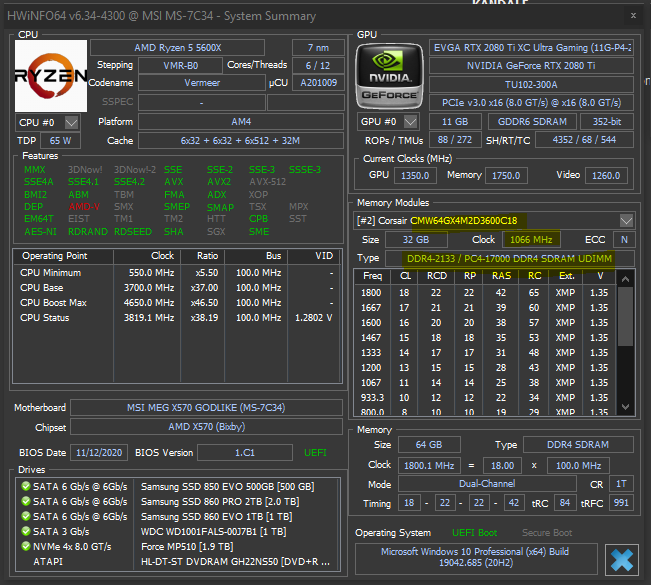This screenshot has height=585, width=651.
Task: Click the green check for Samsung 860 EVO
Action: (26, 516)
